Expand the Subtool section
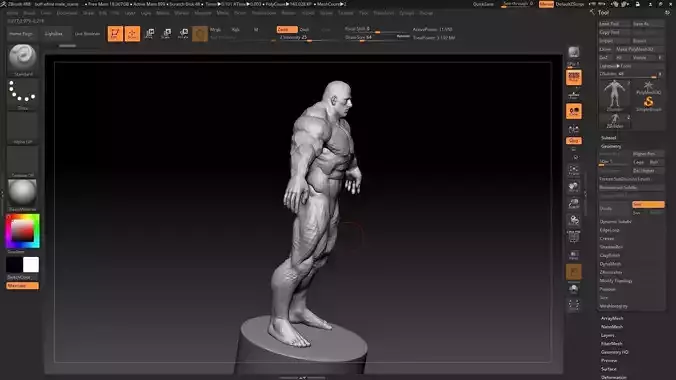This screenshot has width=676, height=380. (609, 138)
